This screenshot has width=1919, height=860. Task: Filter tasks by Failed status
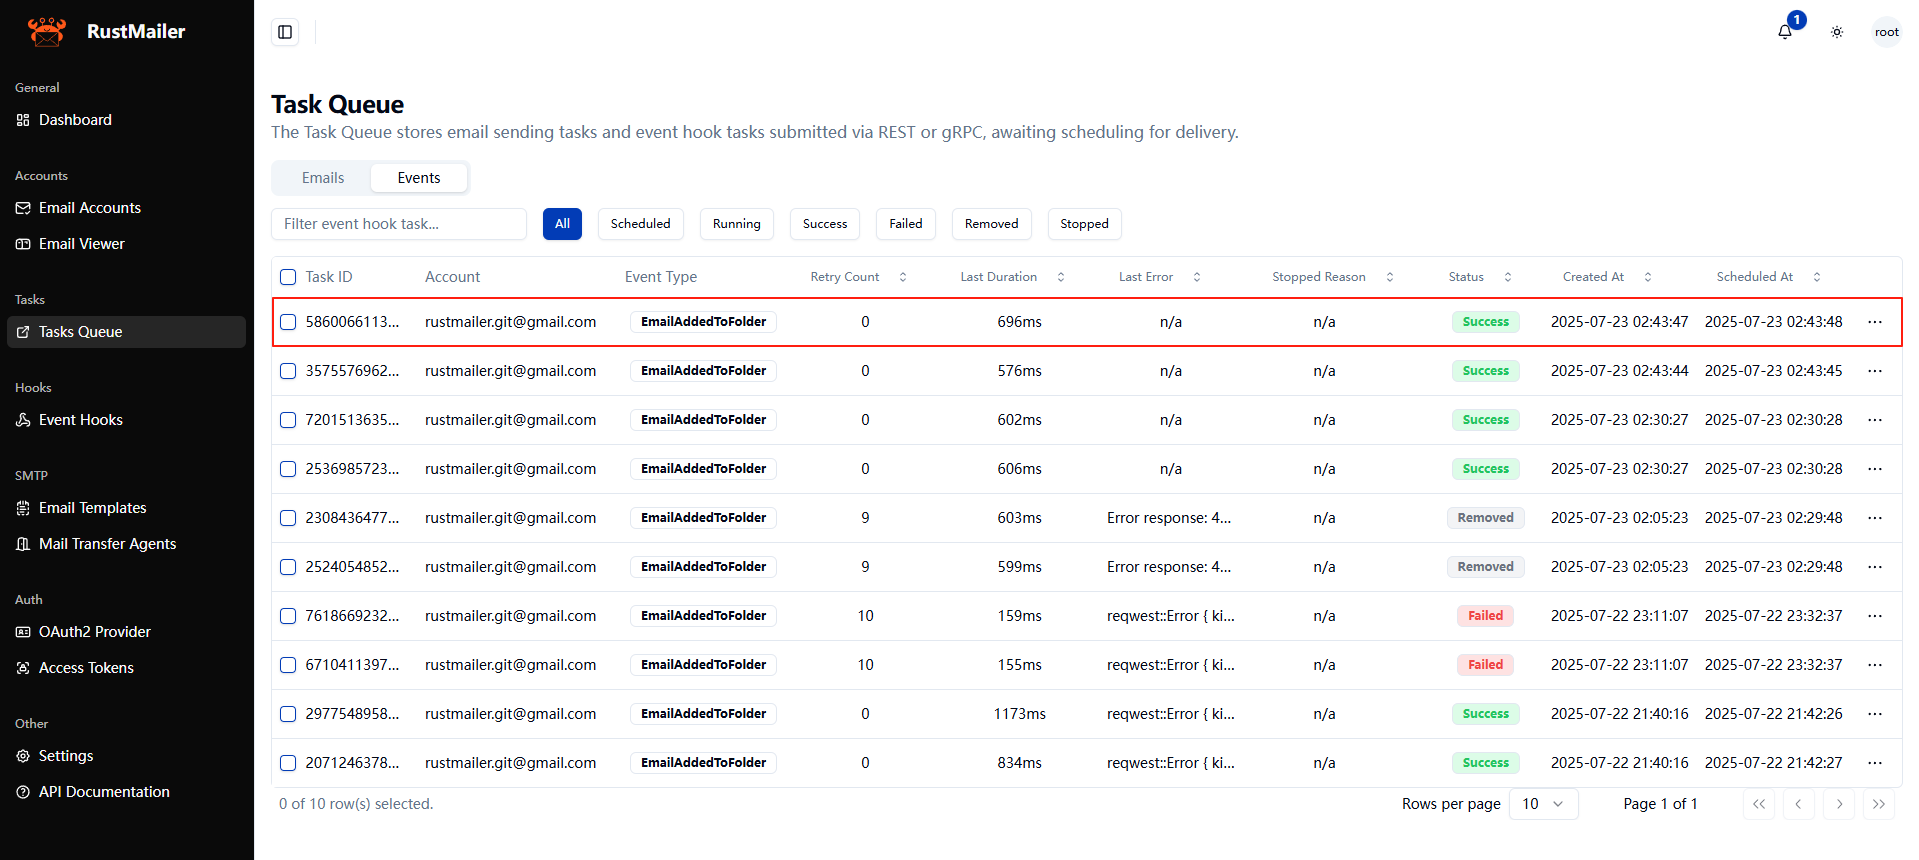coord(906,224)
